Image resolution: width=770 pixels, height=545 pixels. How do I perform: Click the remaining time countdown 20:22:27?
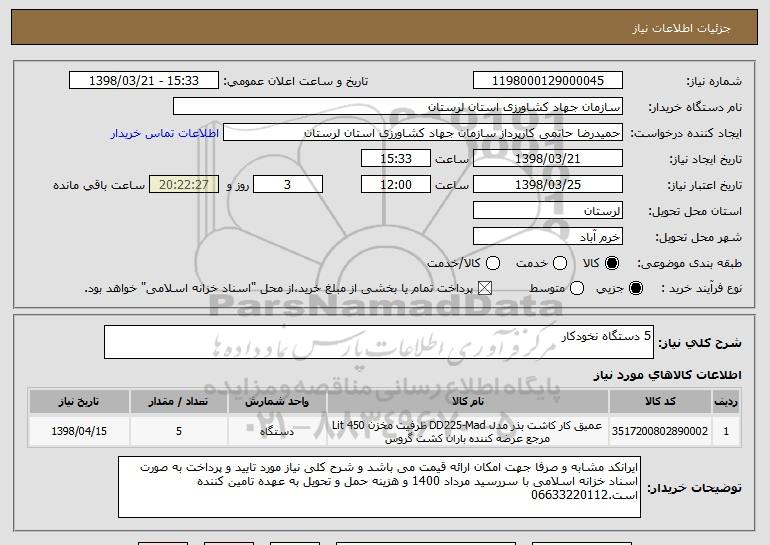pos(184,185)
